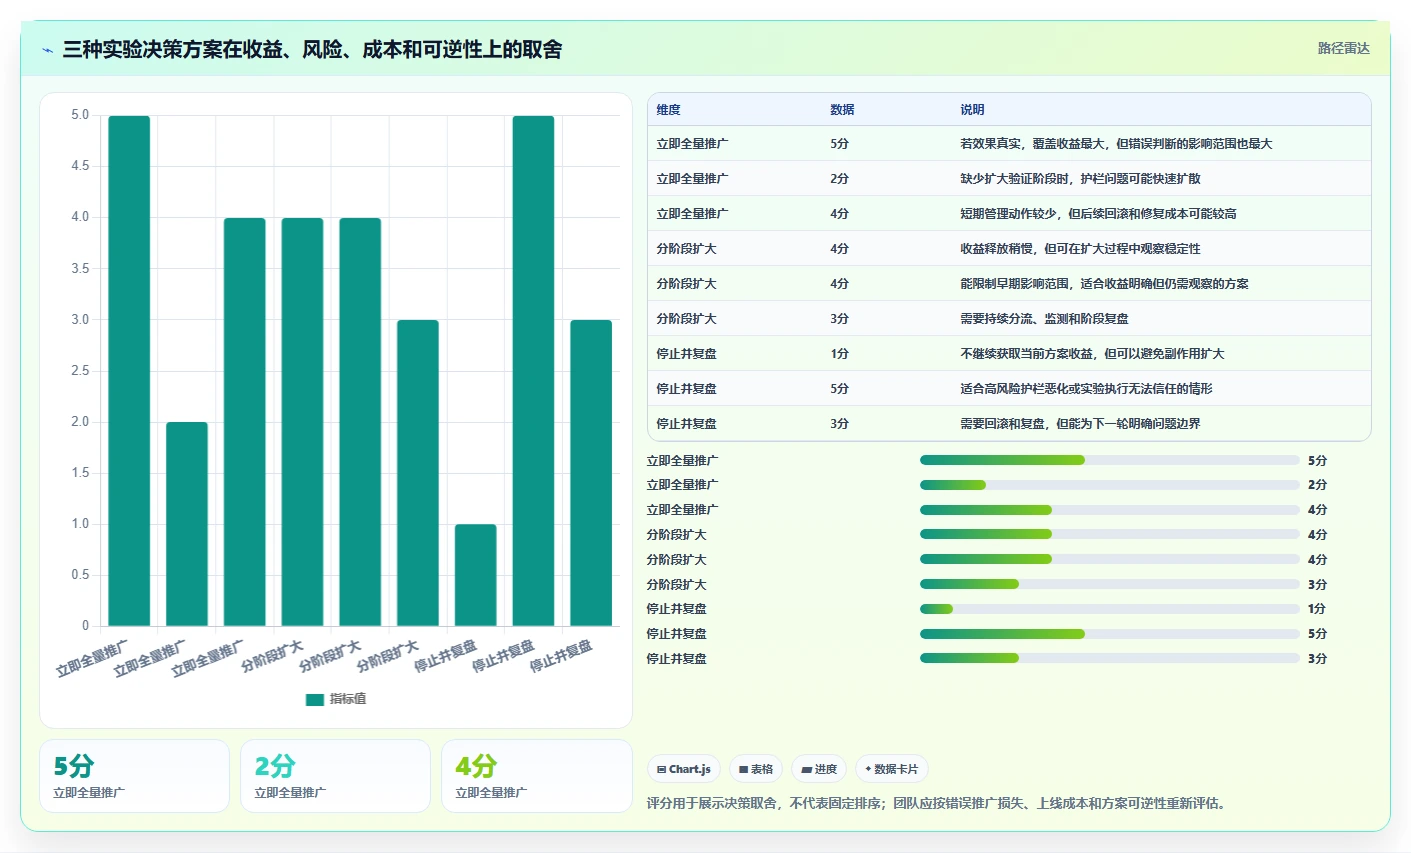Select the 数据卡片 chip

click(892, 769)
